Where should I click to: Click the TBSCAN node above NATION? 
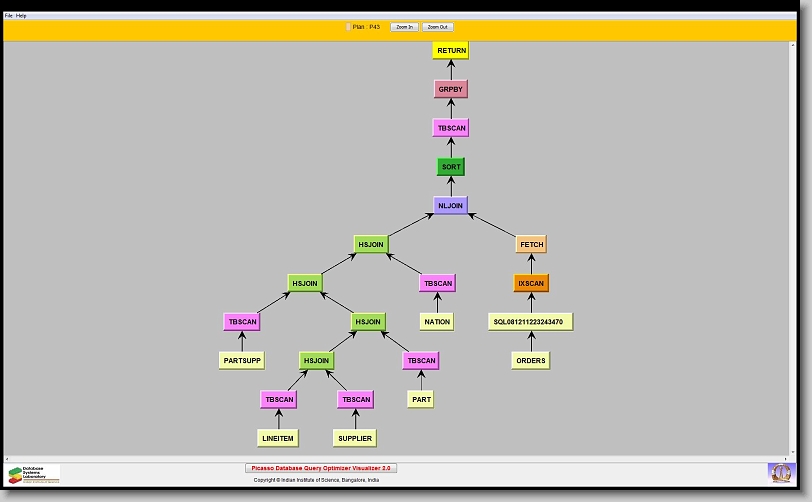point(438,283)
